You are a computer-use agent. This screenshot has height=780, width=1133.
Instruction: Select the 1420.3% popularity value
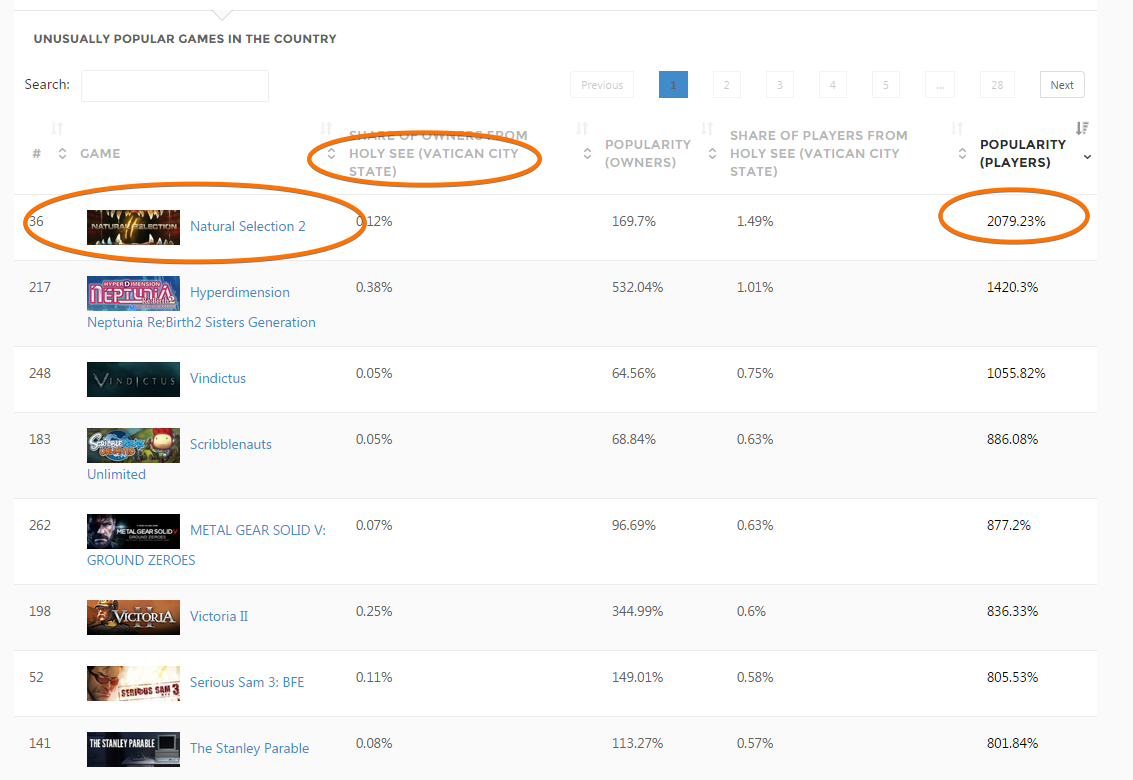pyautogui.click(x=1012, y=287)
